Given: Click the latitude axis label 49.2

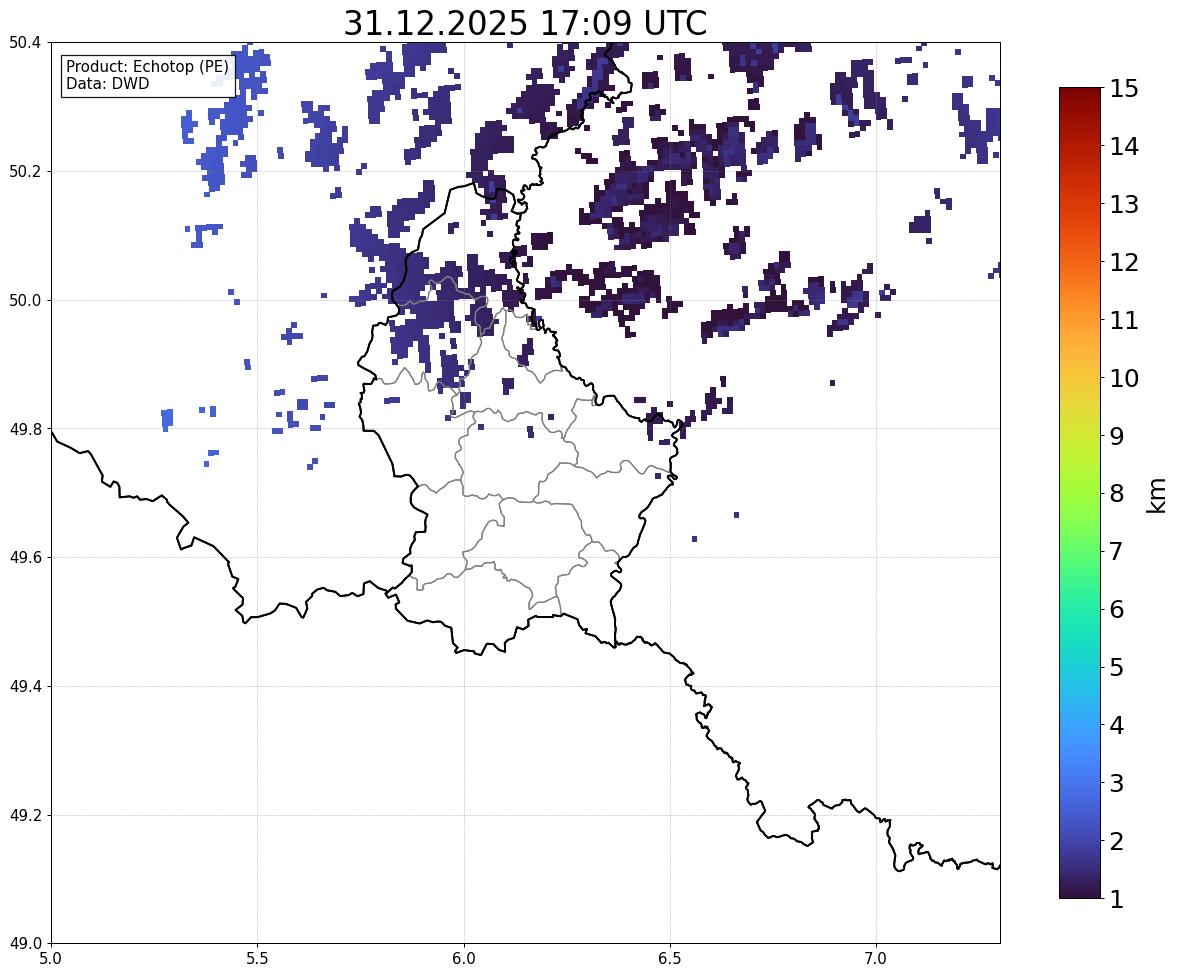Looking at the screenshot, I should tap(24, 815).
